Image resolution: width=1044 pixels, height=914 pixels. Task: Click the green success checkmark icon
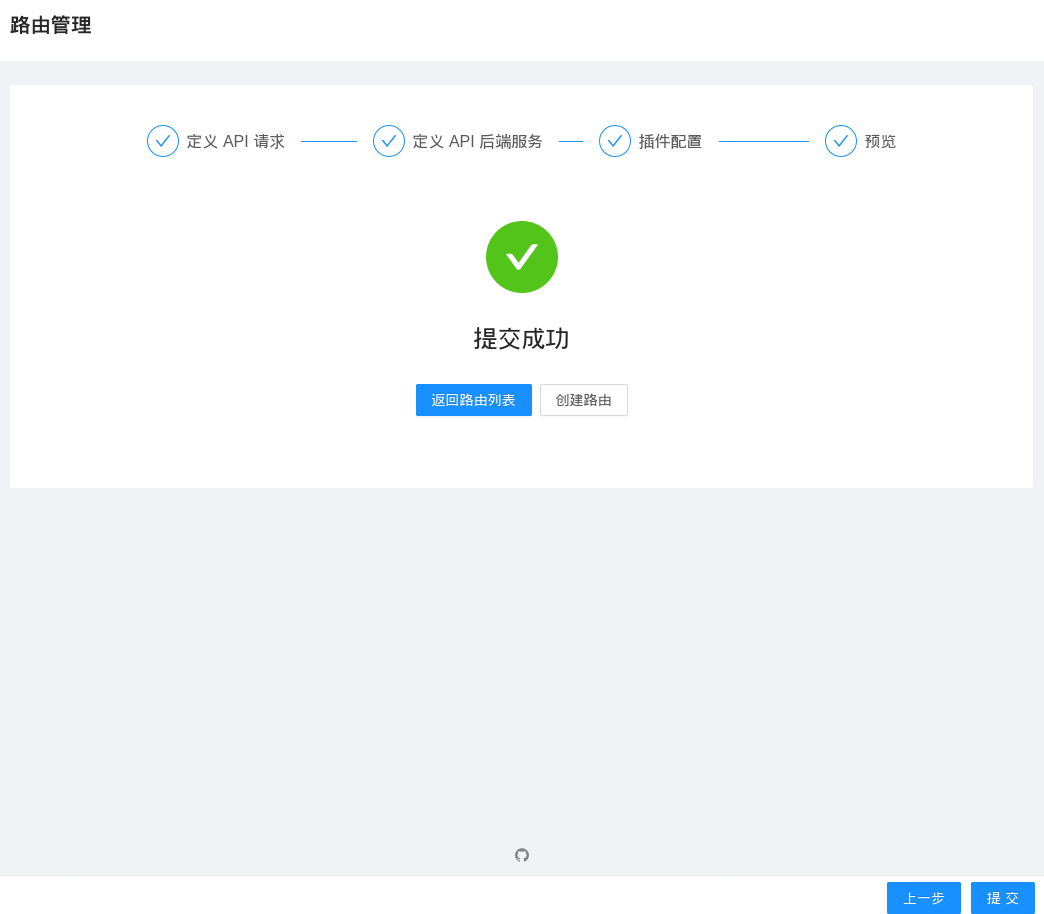(x=522, y=257)
